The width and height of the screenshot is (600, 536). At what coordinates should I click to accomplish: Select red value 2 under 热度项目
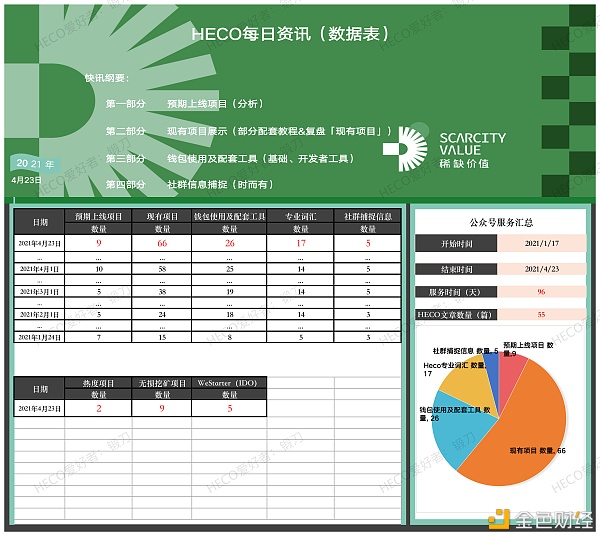pos(99,408)
